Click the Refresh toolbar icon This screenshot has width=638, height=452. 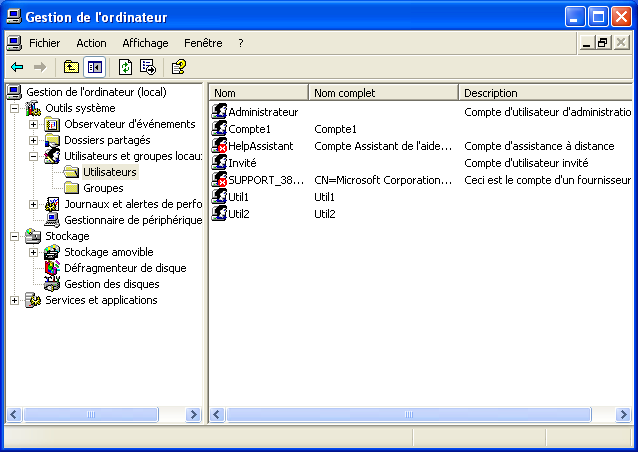(125, 67)
